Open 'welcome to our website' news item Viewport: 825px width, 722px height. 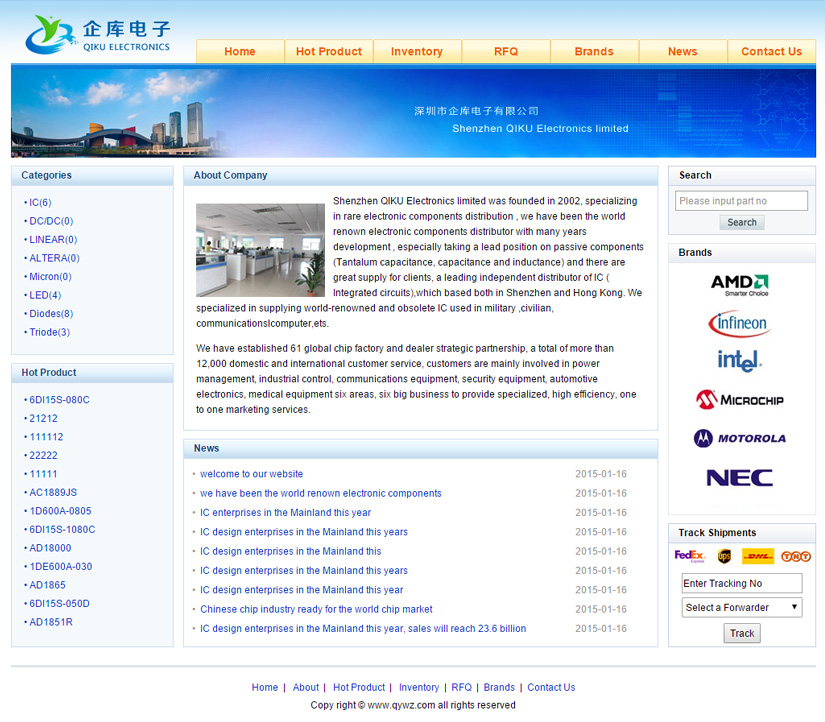pyautogui.click(x=251, y=474)
